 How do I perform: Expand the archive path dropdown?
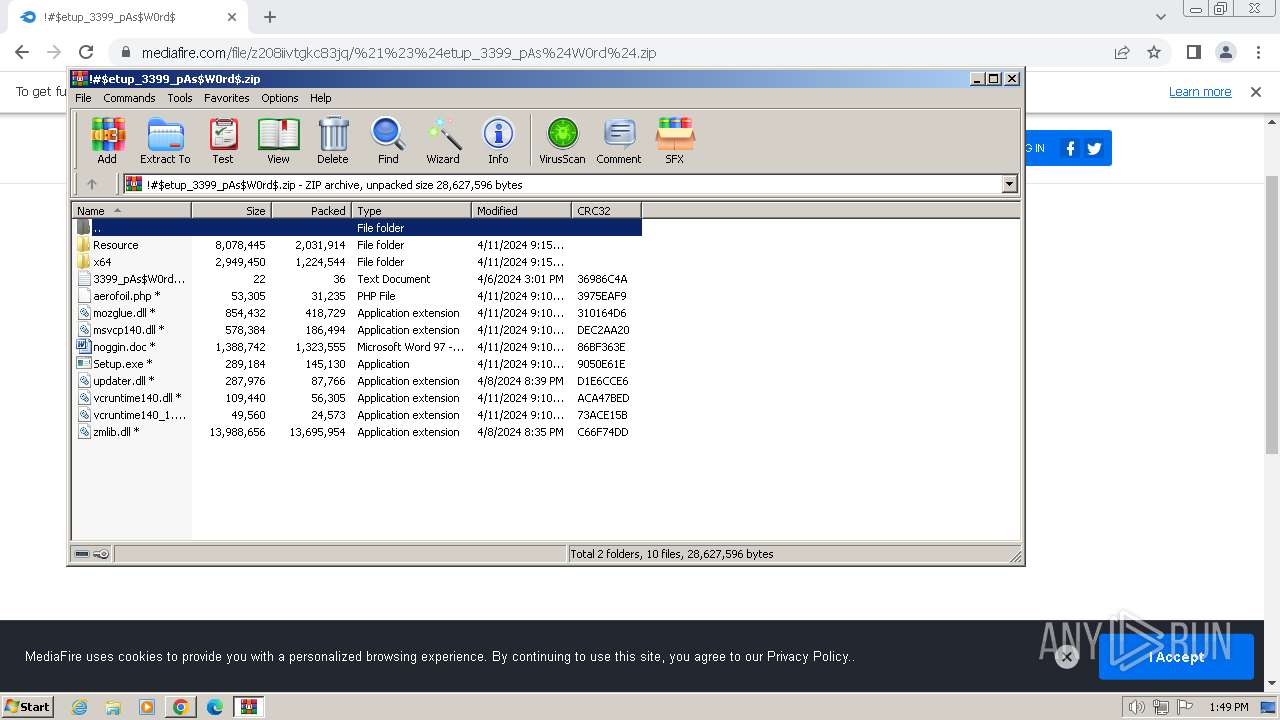[1009, 184]
